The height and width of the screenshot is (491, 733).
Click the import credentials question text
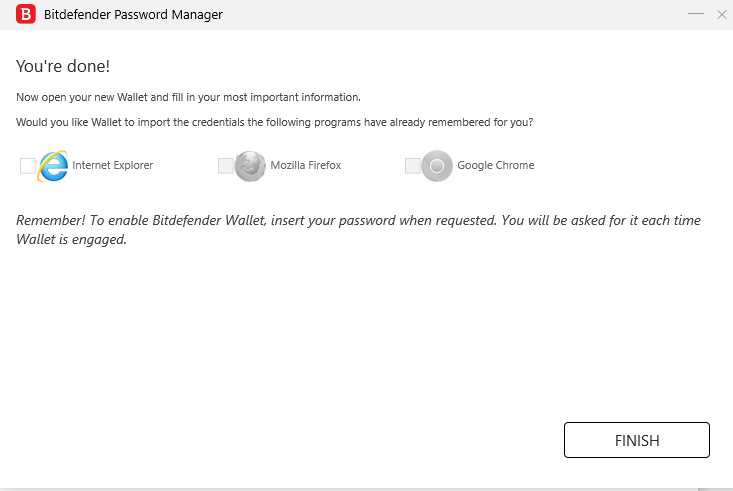(x=274, y=122)
